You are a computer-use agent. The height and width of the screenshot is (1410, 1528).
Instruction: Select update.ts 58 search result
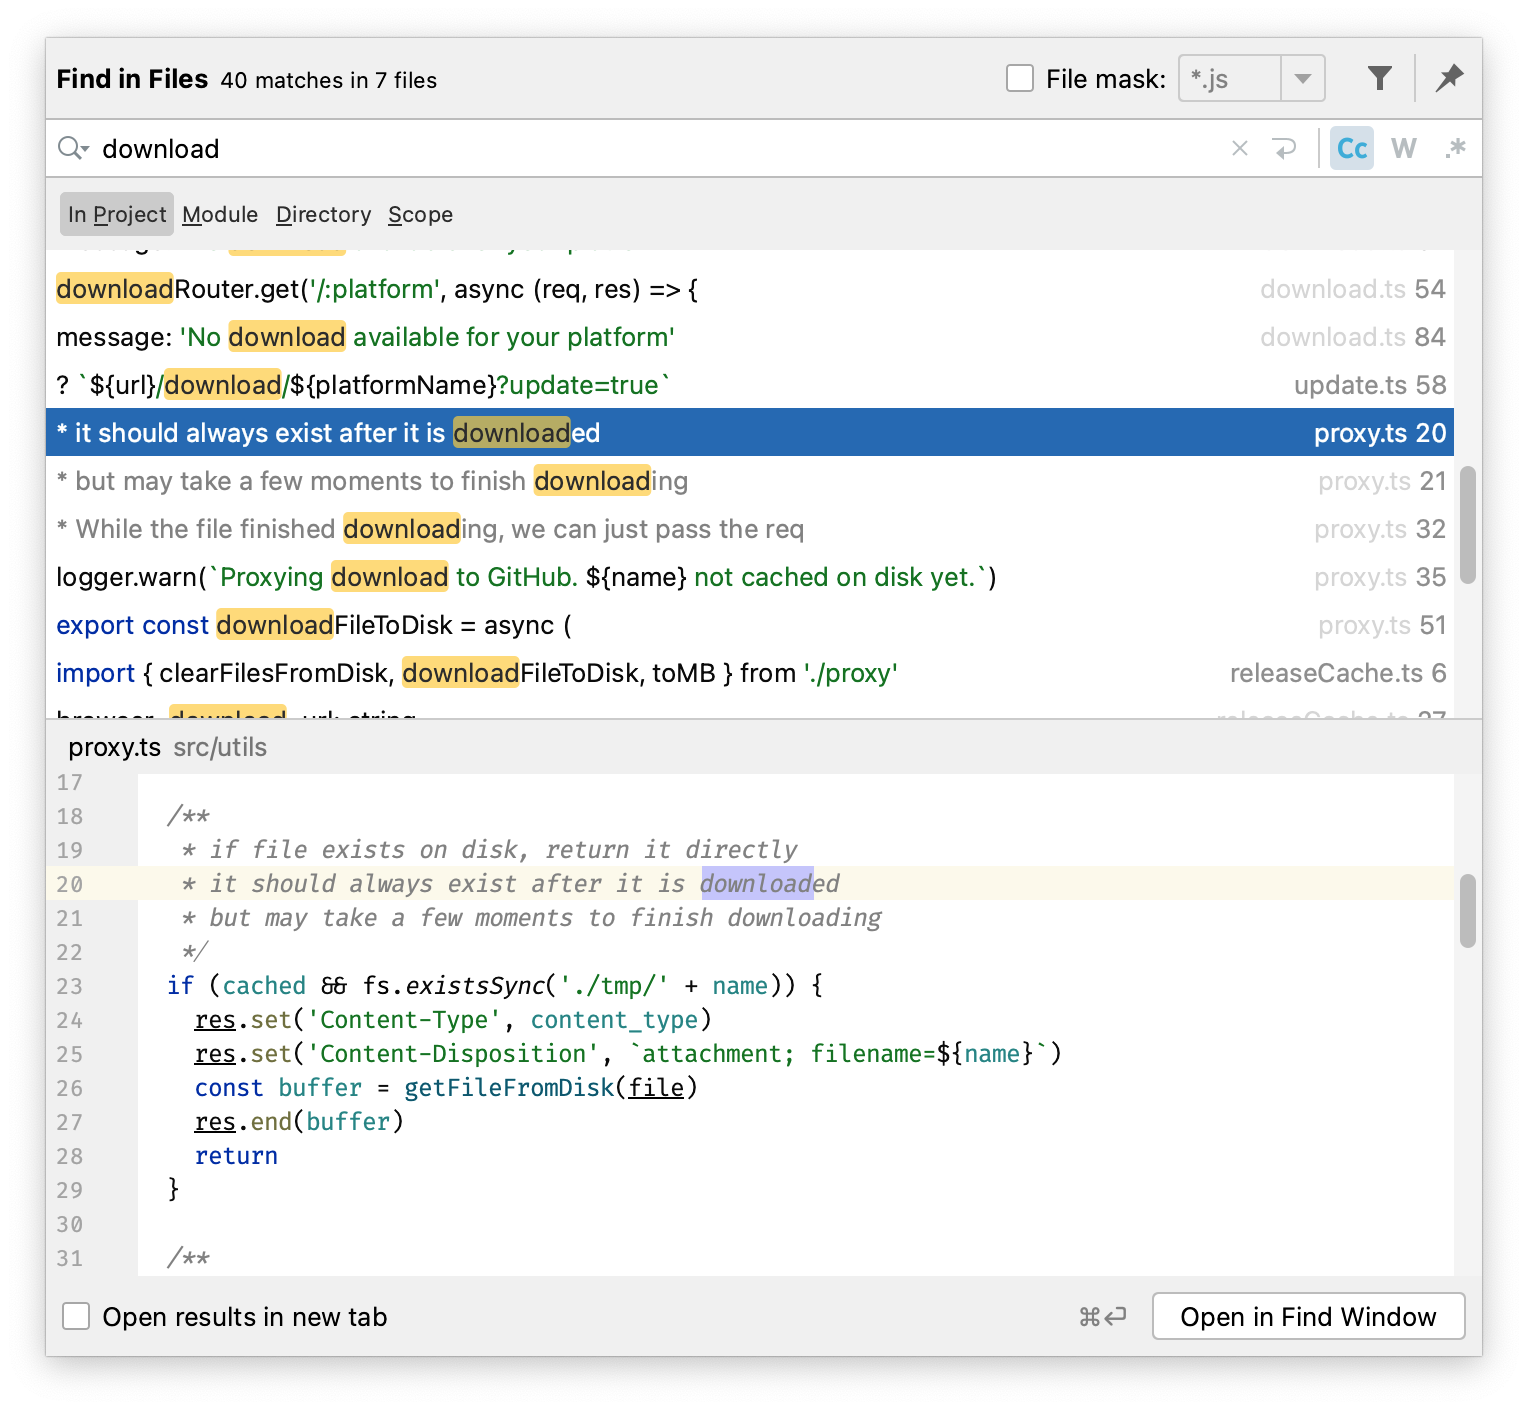(750, 385)
